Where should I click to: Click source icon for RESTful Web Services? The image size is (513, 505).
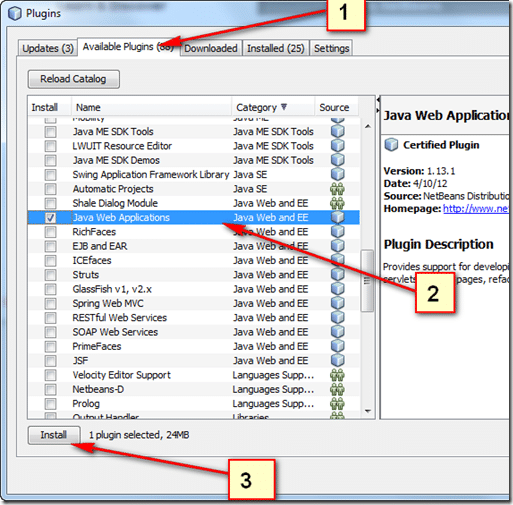click(x=337, y=317)
